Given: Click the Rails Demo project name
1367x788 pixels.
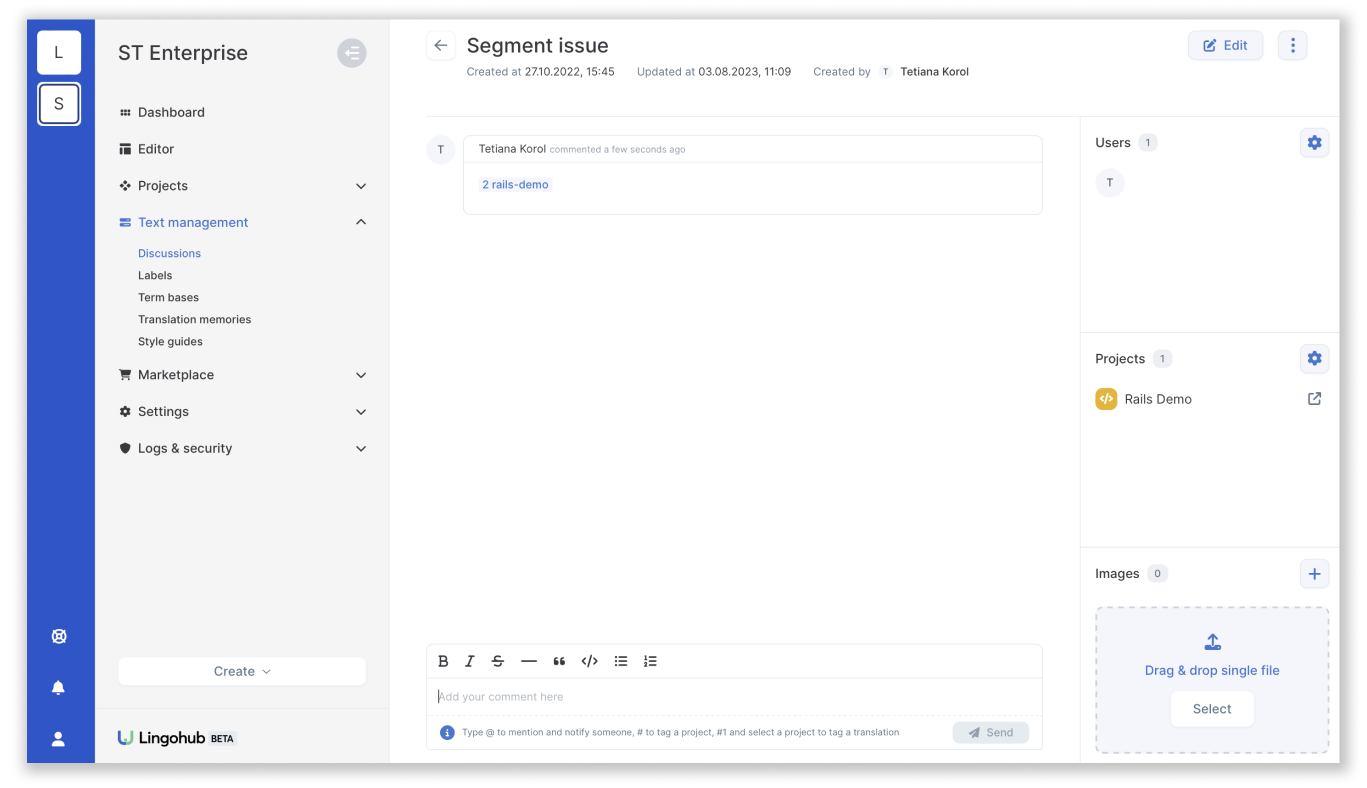Looking at the screenshot, I should (1158, 399).
